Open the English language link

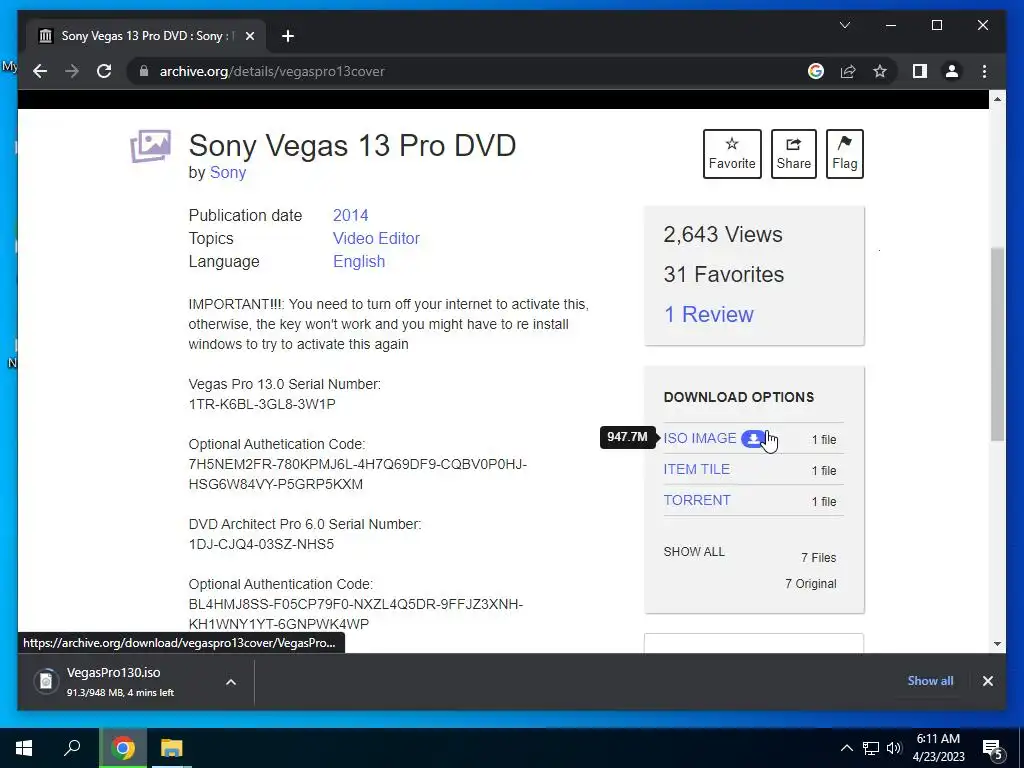(x=359, y=261)
